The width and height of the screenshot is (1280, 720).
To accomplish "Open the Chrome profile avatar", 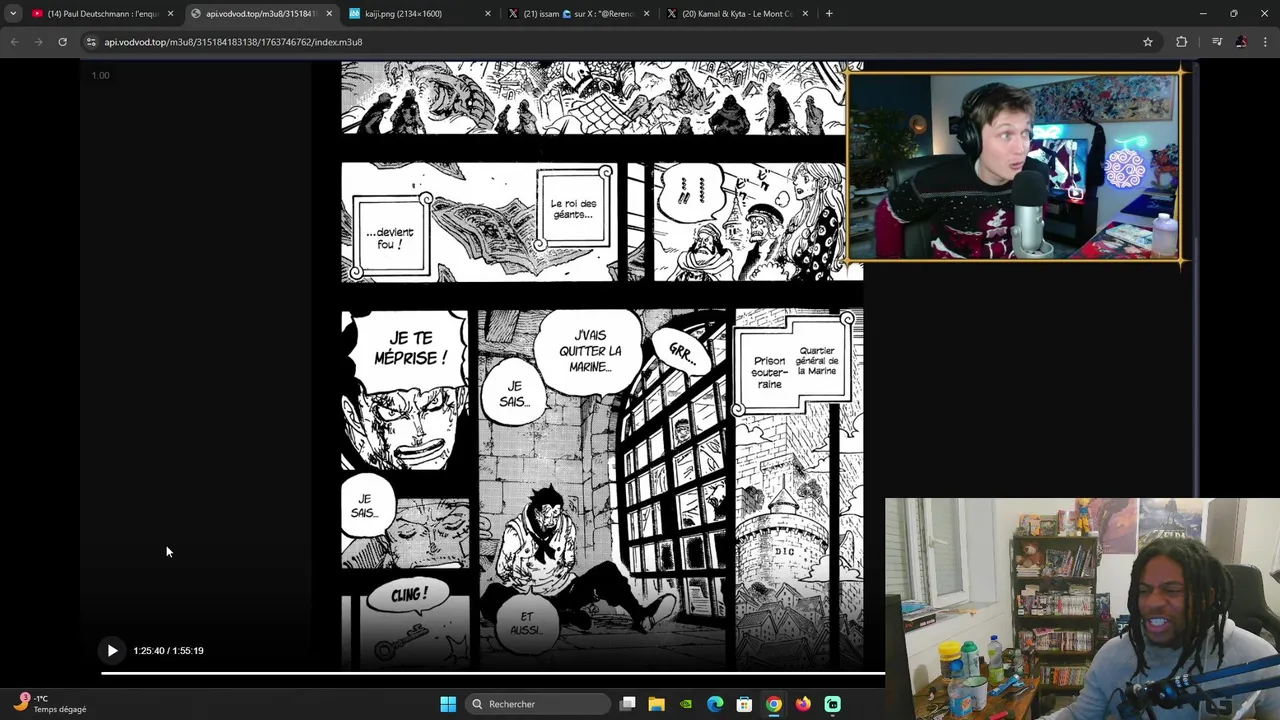I will click(1241, 42).
